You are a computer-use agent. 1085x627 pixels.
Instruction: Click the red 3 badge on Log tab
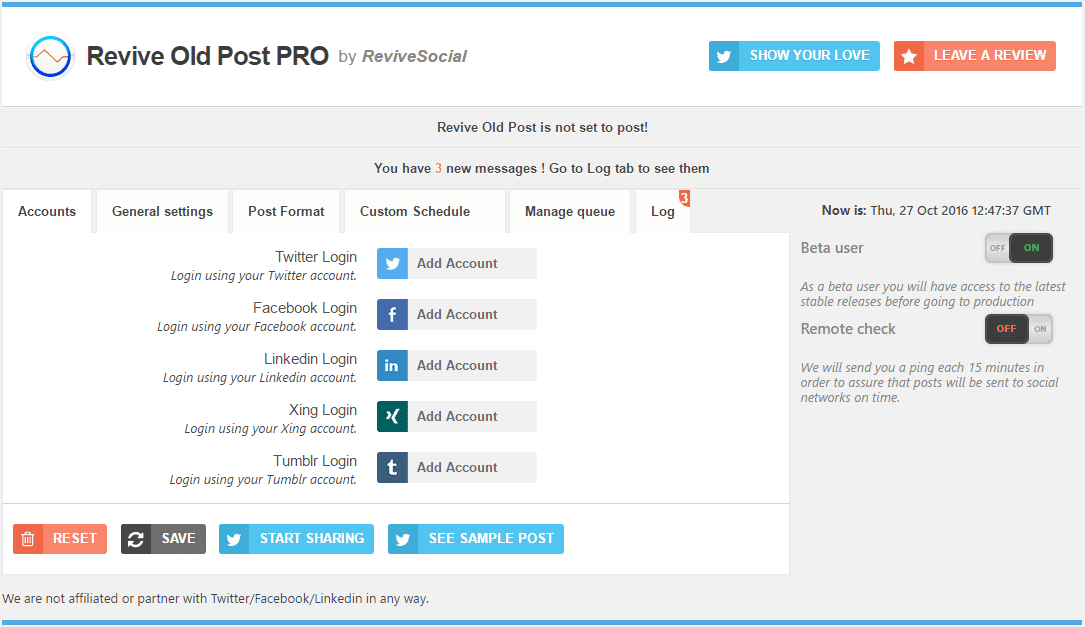pos(684,198)
